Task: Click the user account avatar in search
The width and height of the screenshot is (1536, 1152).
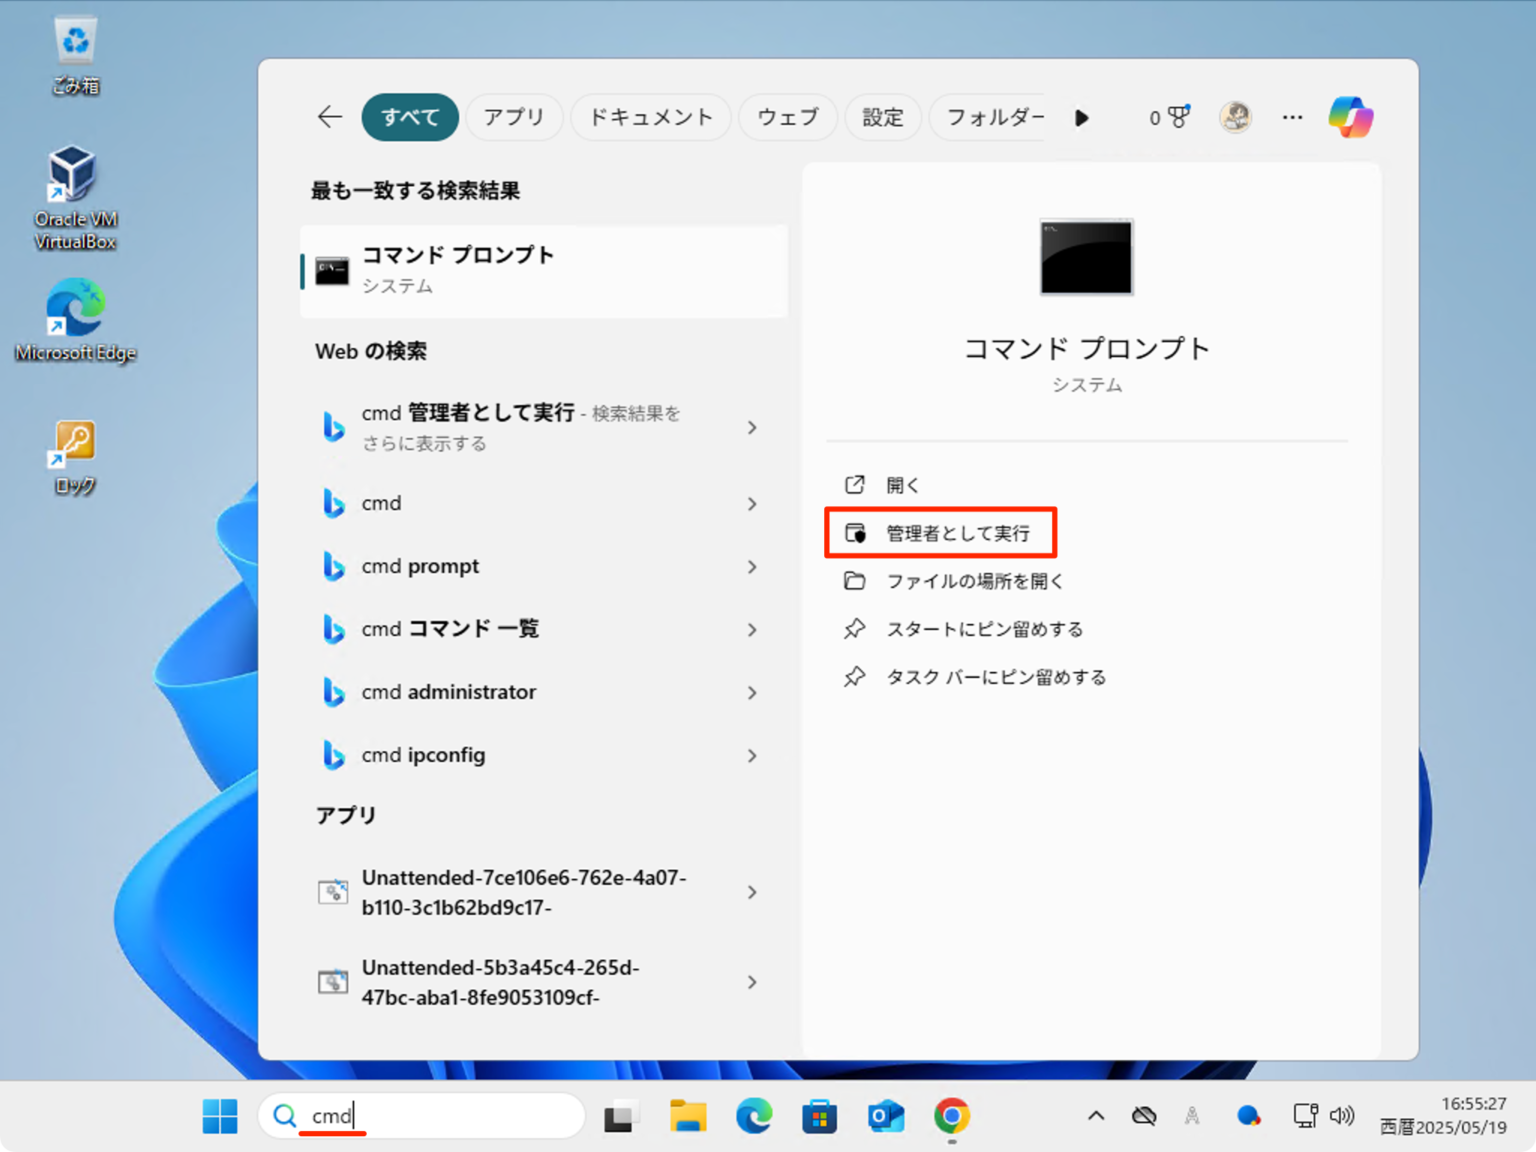Action: pos(1236,117)
